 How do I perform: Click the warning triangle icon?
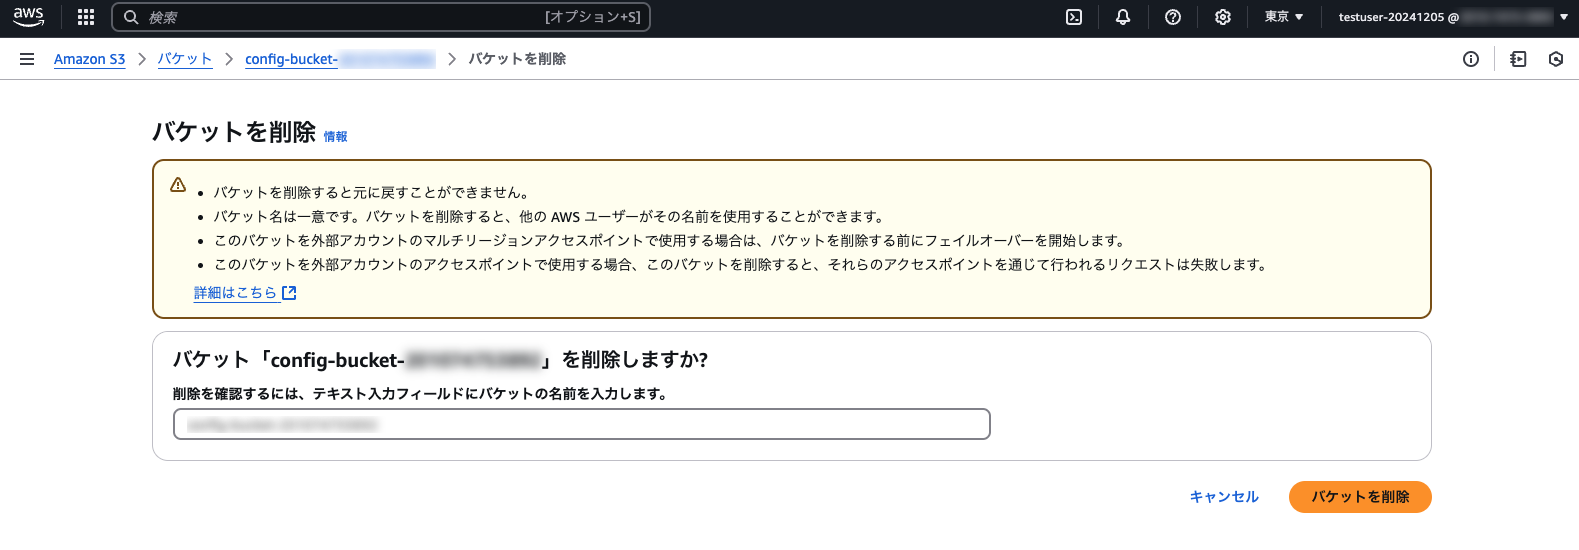tap(178, 185)
